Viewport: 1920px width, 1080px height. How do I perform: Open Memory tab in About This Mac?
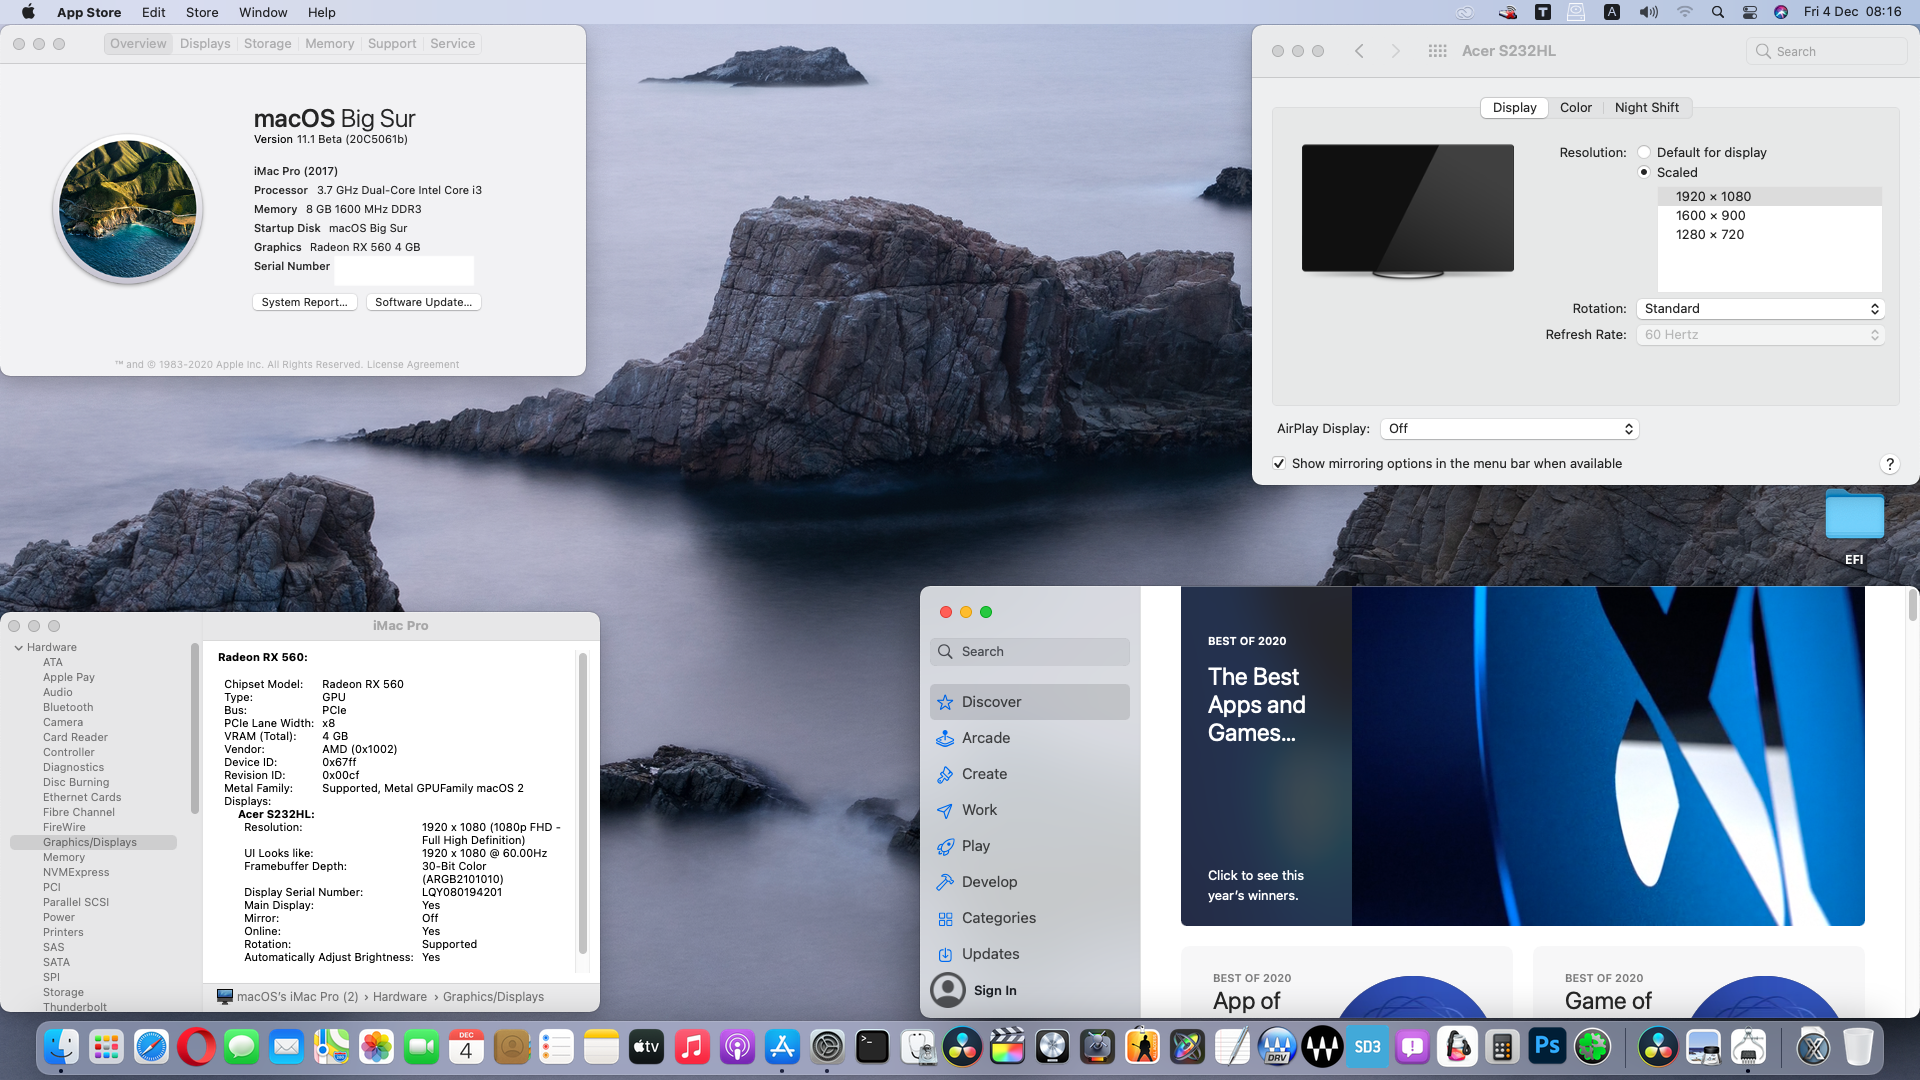tap(330, 44)
